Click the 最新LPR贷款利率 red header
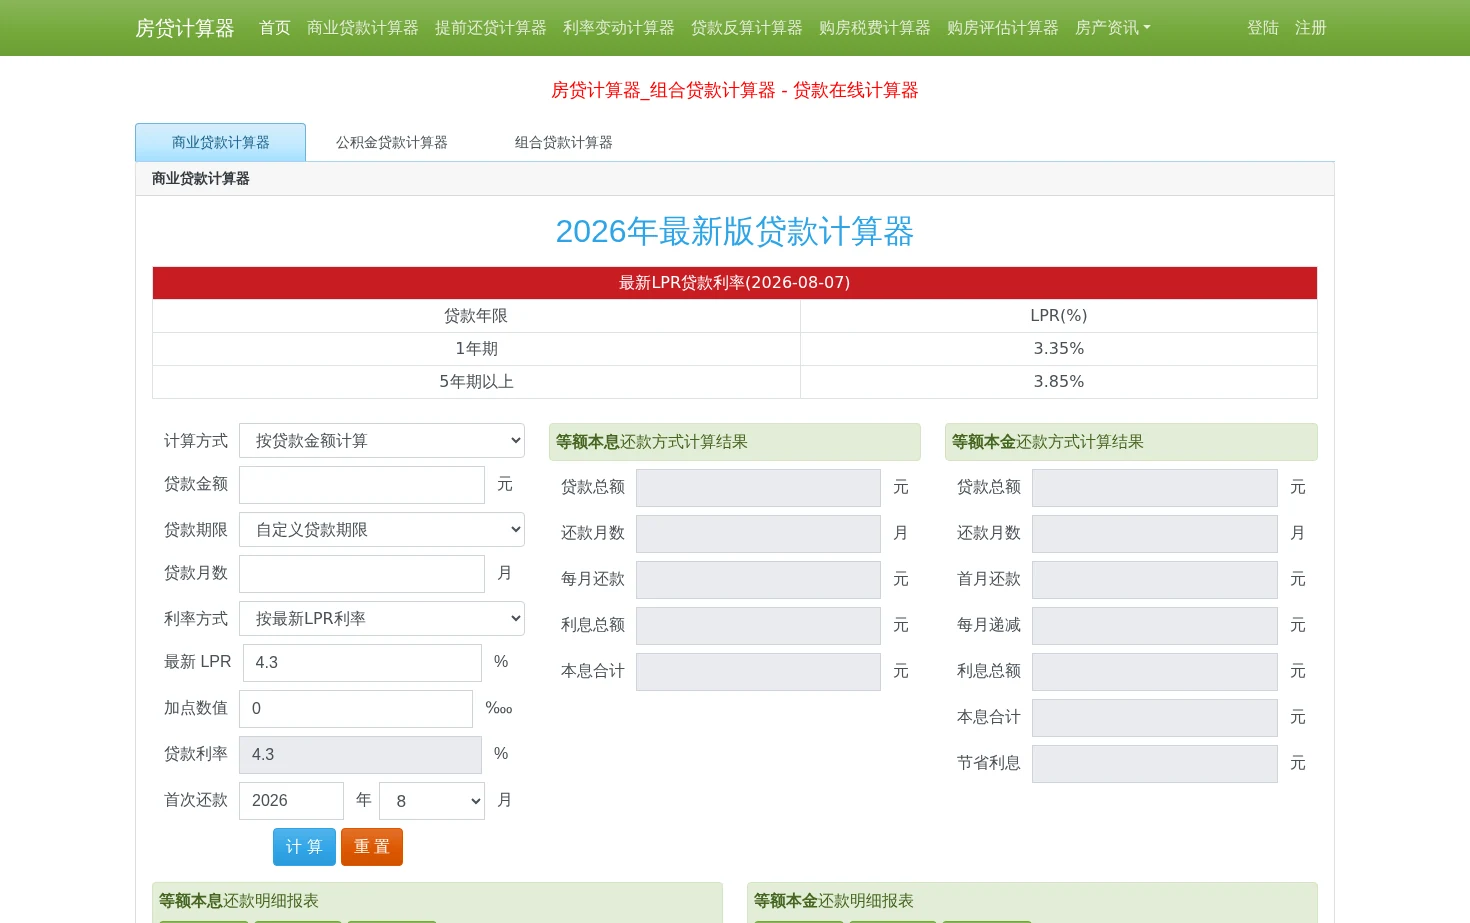The height and width of the screenshot is (923, 1470). (x=735, y=283)
